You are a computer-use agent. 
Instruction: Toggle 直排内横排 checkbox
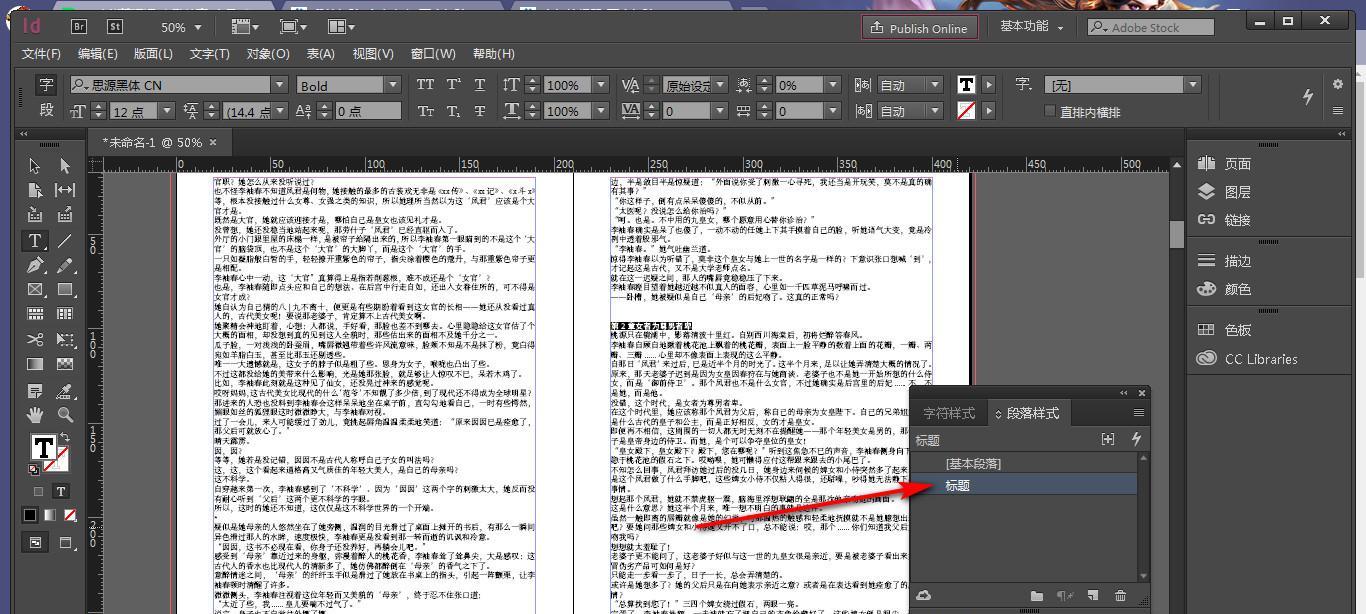pyautogui.click(x=1049, y=111)
